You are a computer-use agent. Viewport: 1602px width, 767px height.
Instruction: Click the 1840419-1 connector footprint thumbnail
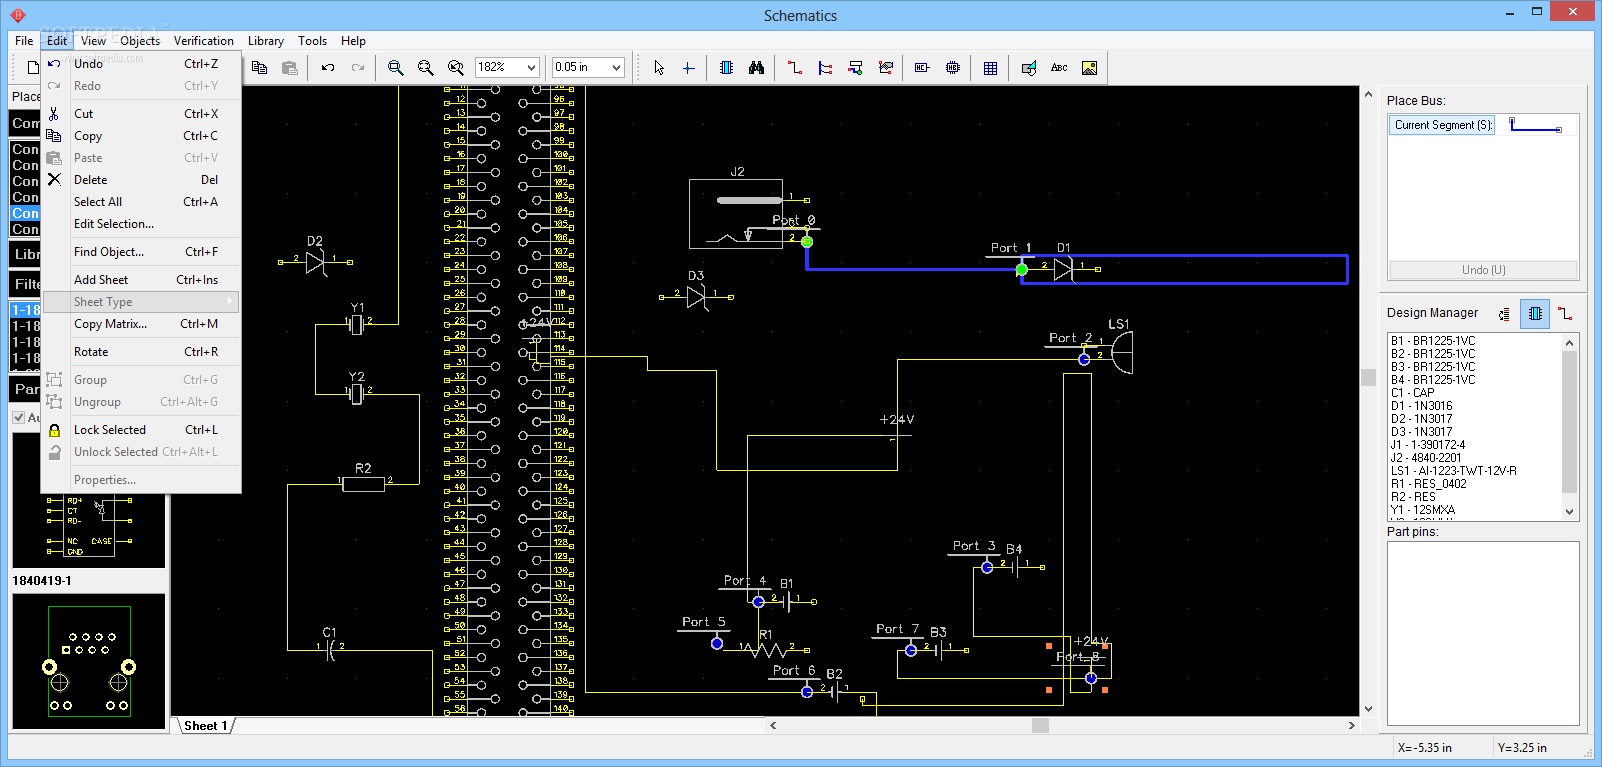click(89, 661)
